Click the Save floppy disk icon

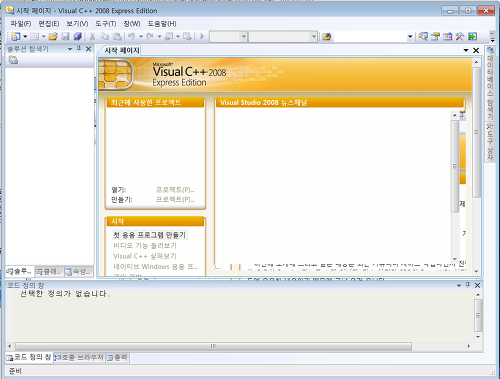coord(65,36)
